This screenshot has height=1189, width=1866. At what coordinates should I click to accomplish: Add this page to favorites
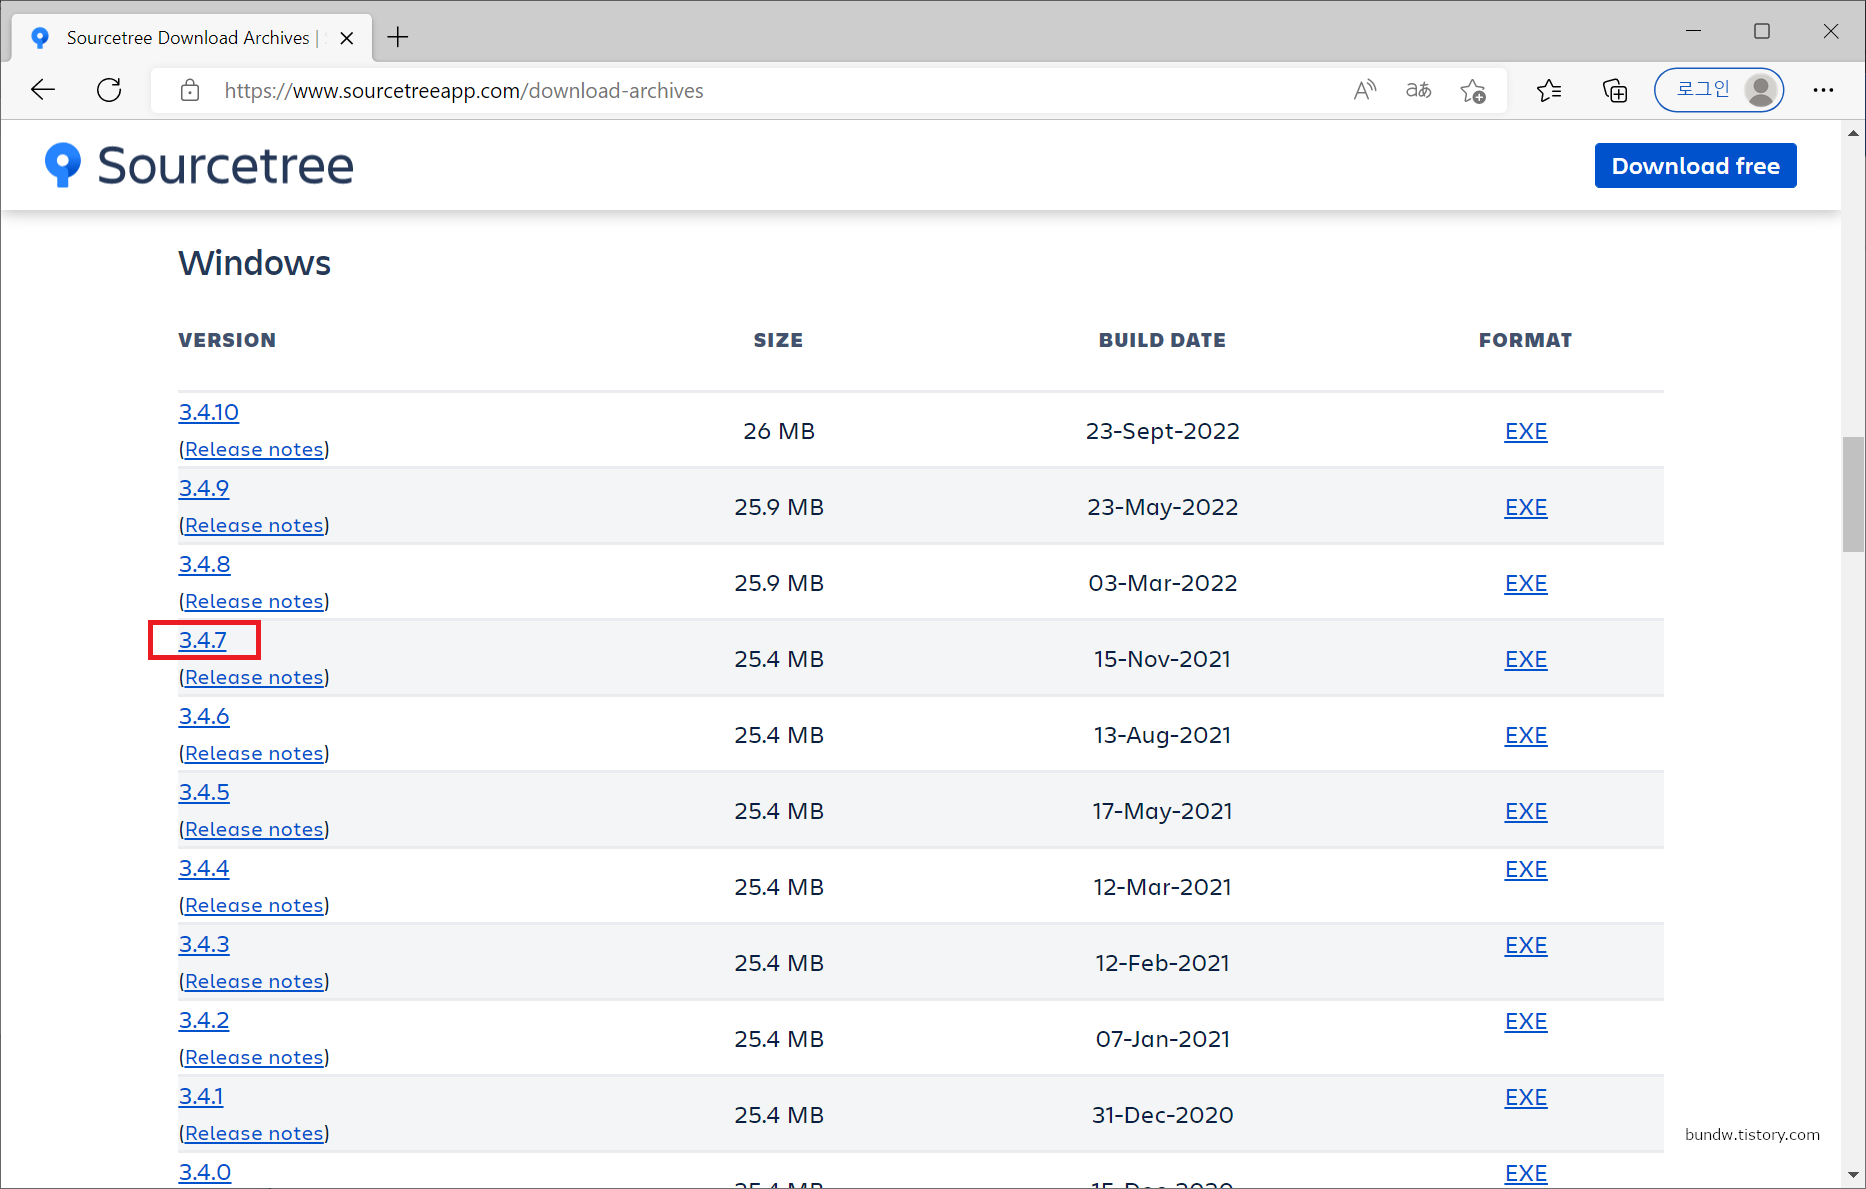tap(1473, 91)
